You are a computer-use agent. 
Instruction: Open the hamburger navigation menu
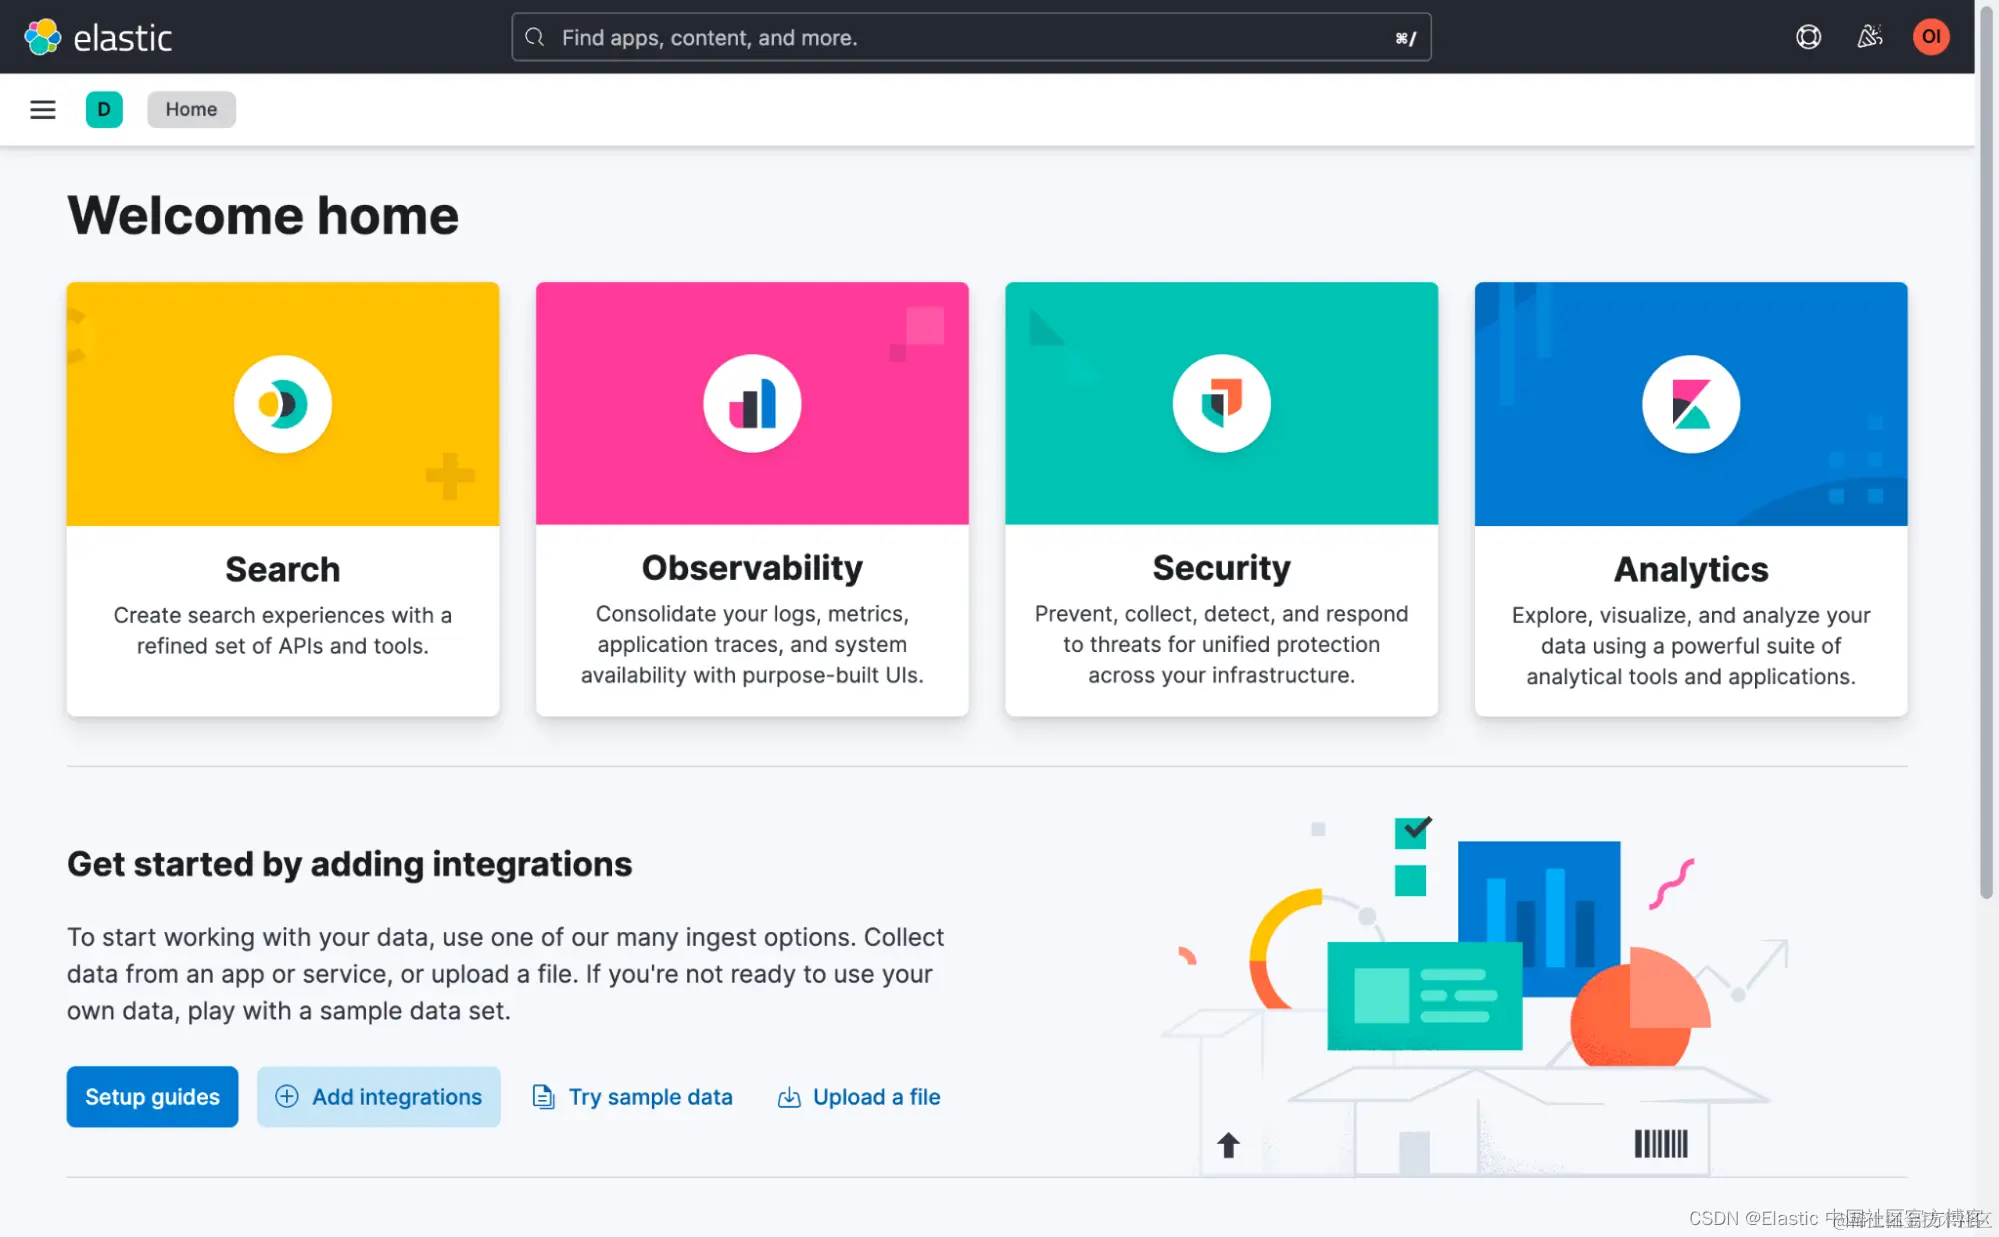coord(42,110)
